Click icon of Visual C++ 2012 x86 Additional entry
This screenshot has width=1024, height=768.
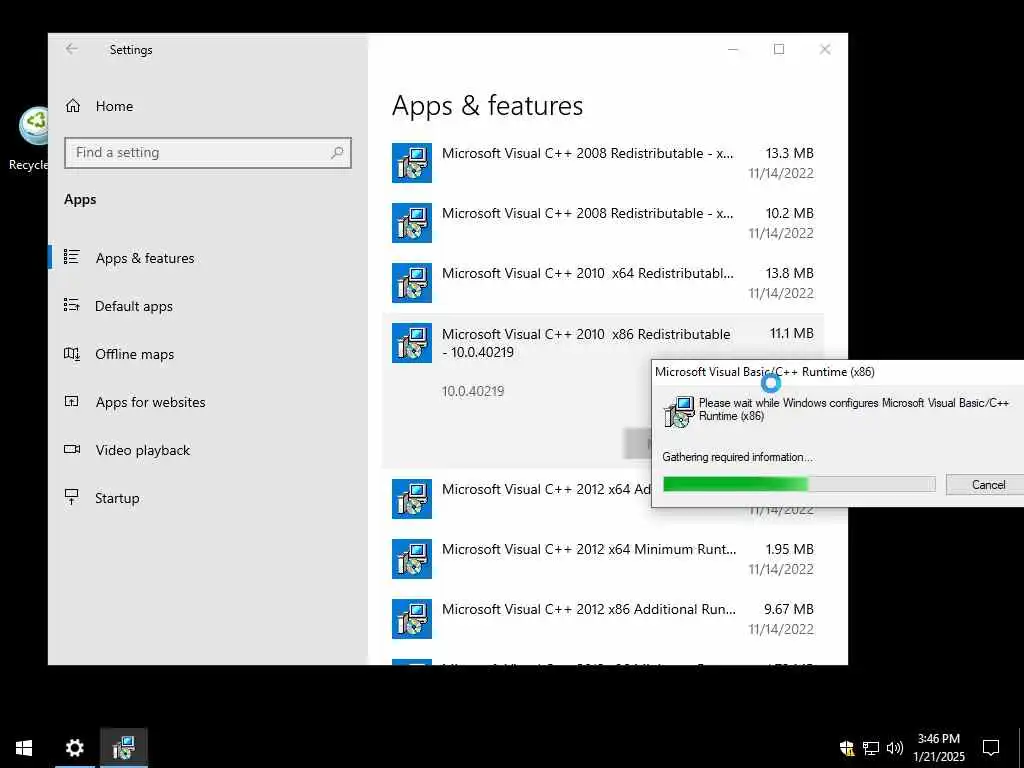point(412,619)
